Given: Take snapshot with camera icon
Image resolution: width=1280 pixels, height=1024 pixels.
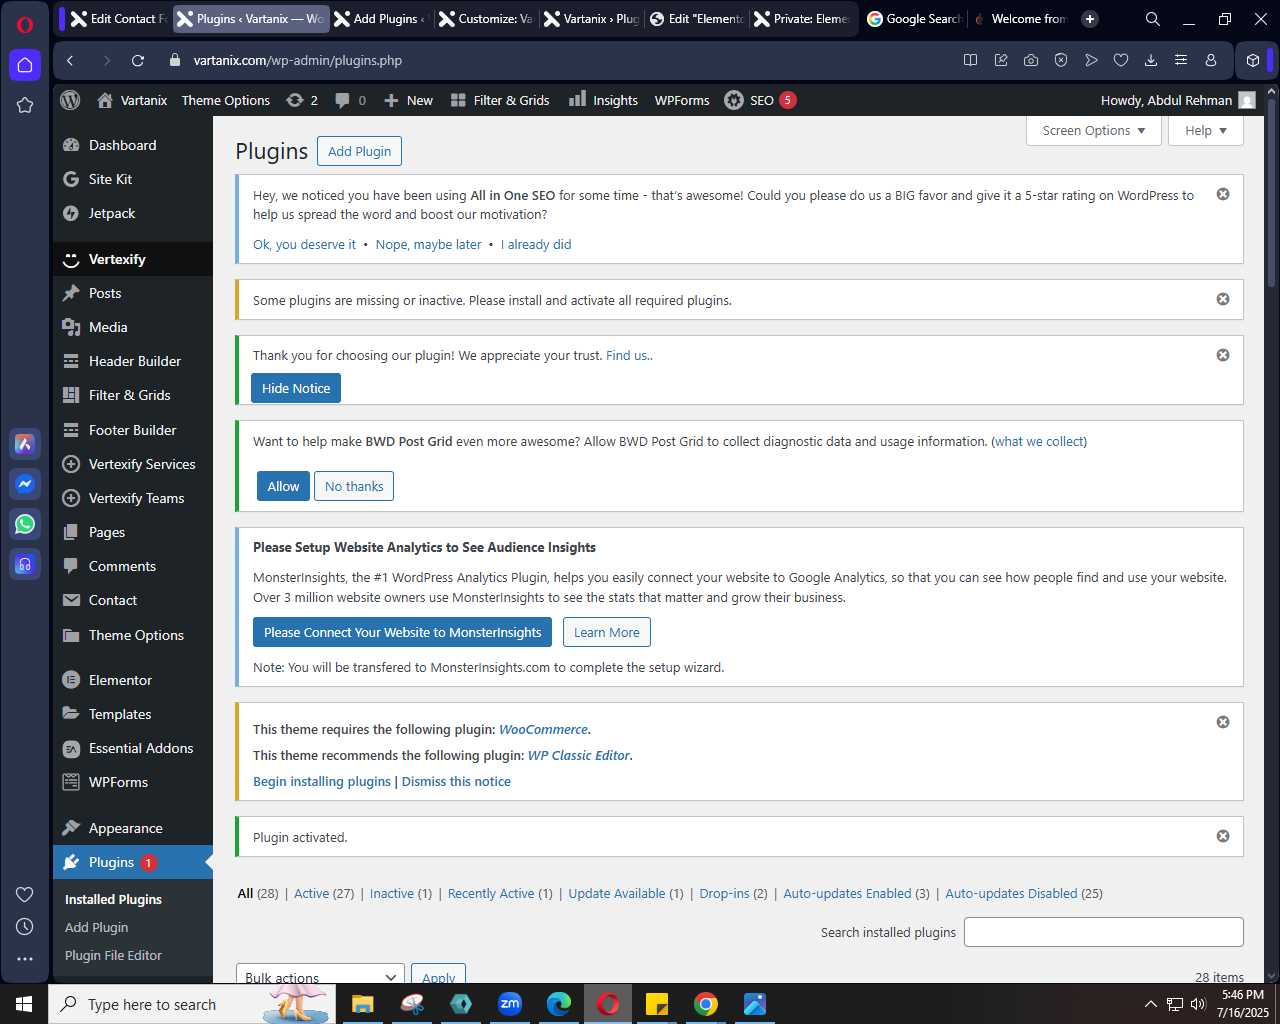Looking at the screenshot, I should pos(1031,60).
